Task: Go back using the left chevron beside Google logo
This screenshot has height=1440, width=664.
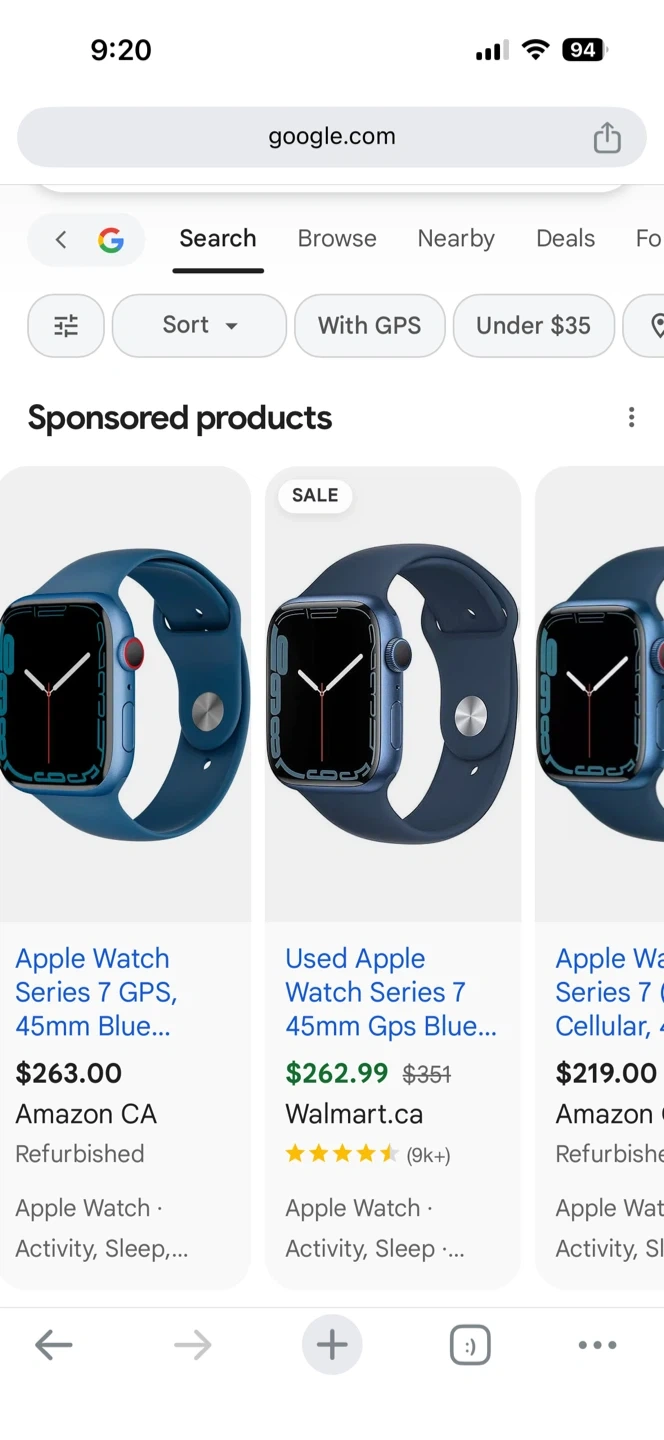Action: point(61,240)
